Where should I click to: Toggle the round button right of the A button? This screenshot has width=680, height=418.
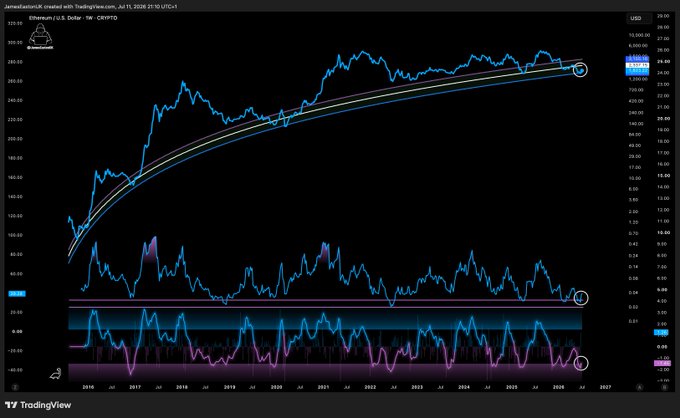click(664, 387)
